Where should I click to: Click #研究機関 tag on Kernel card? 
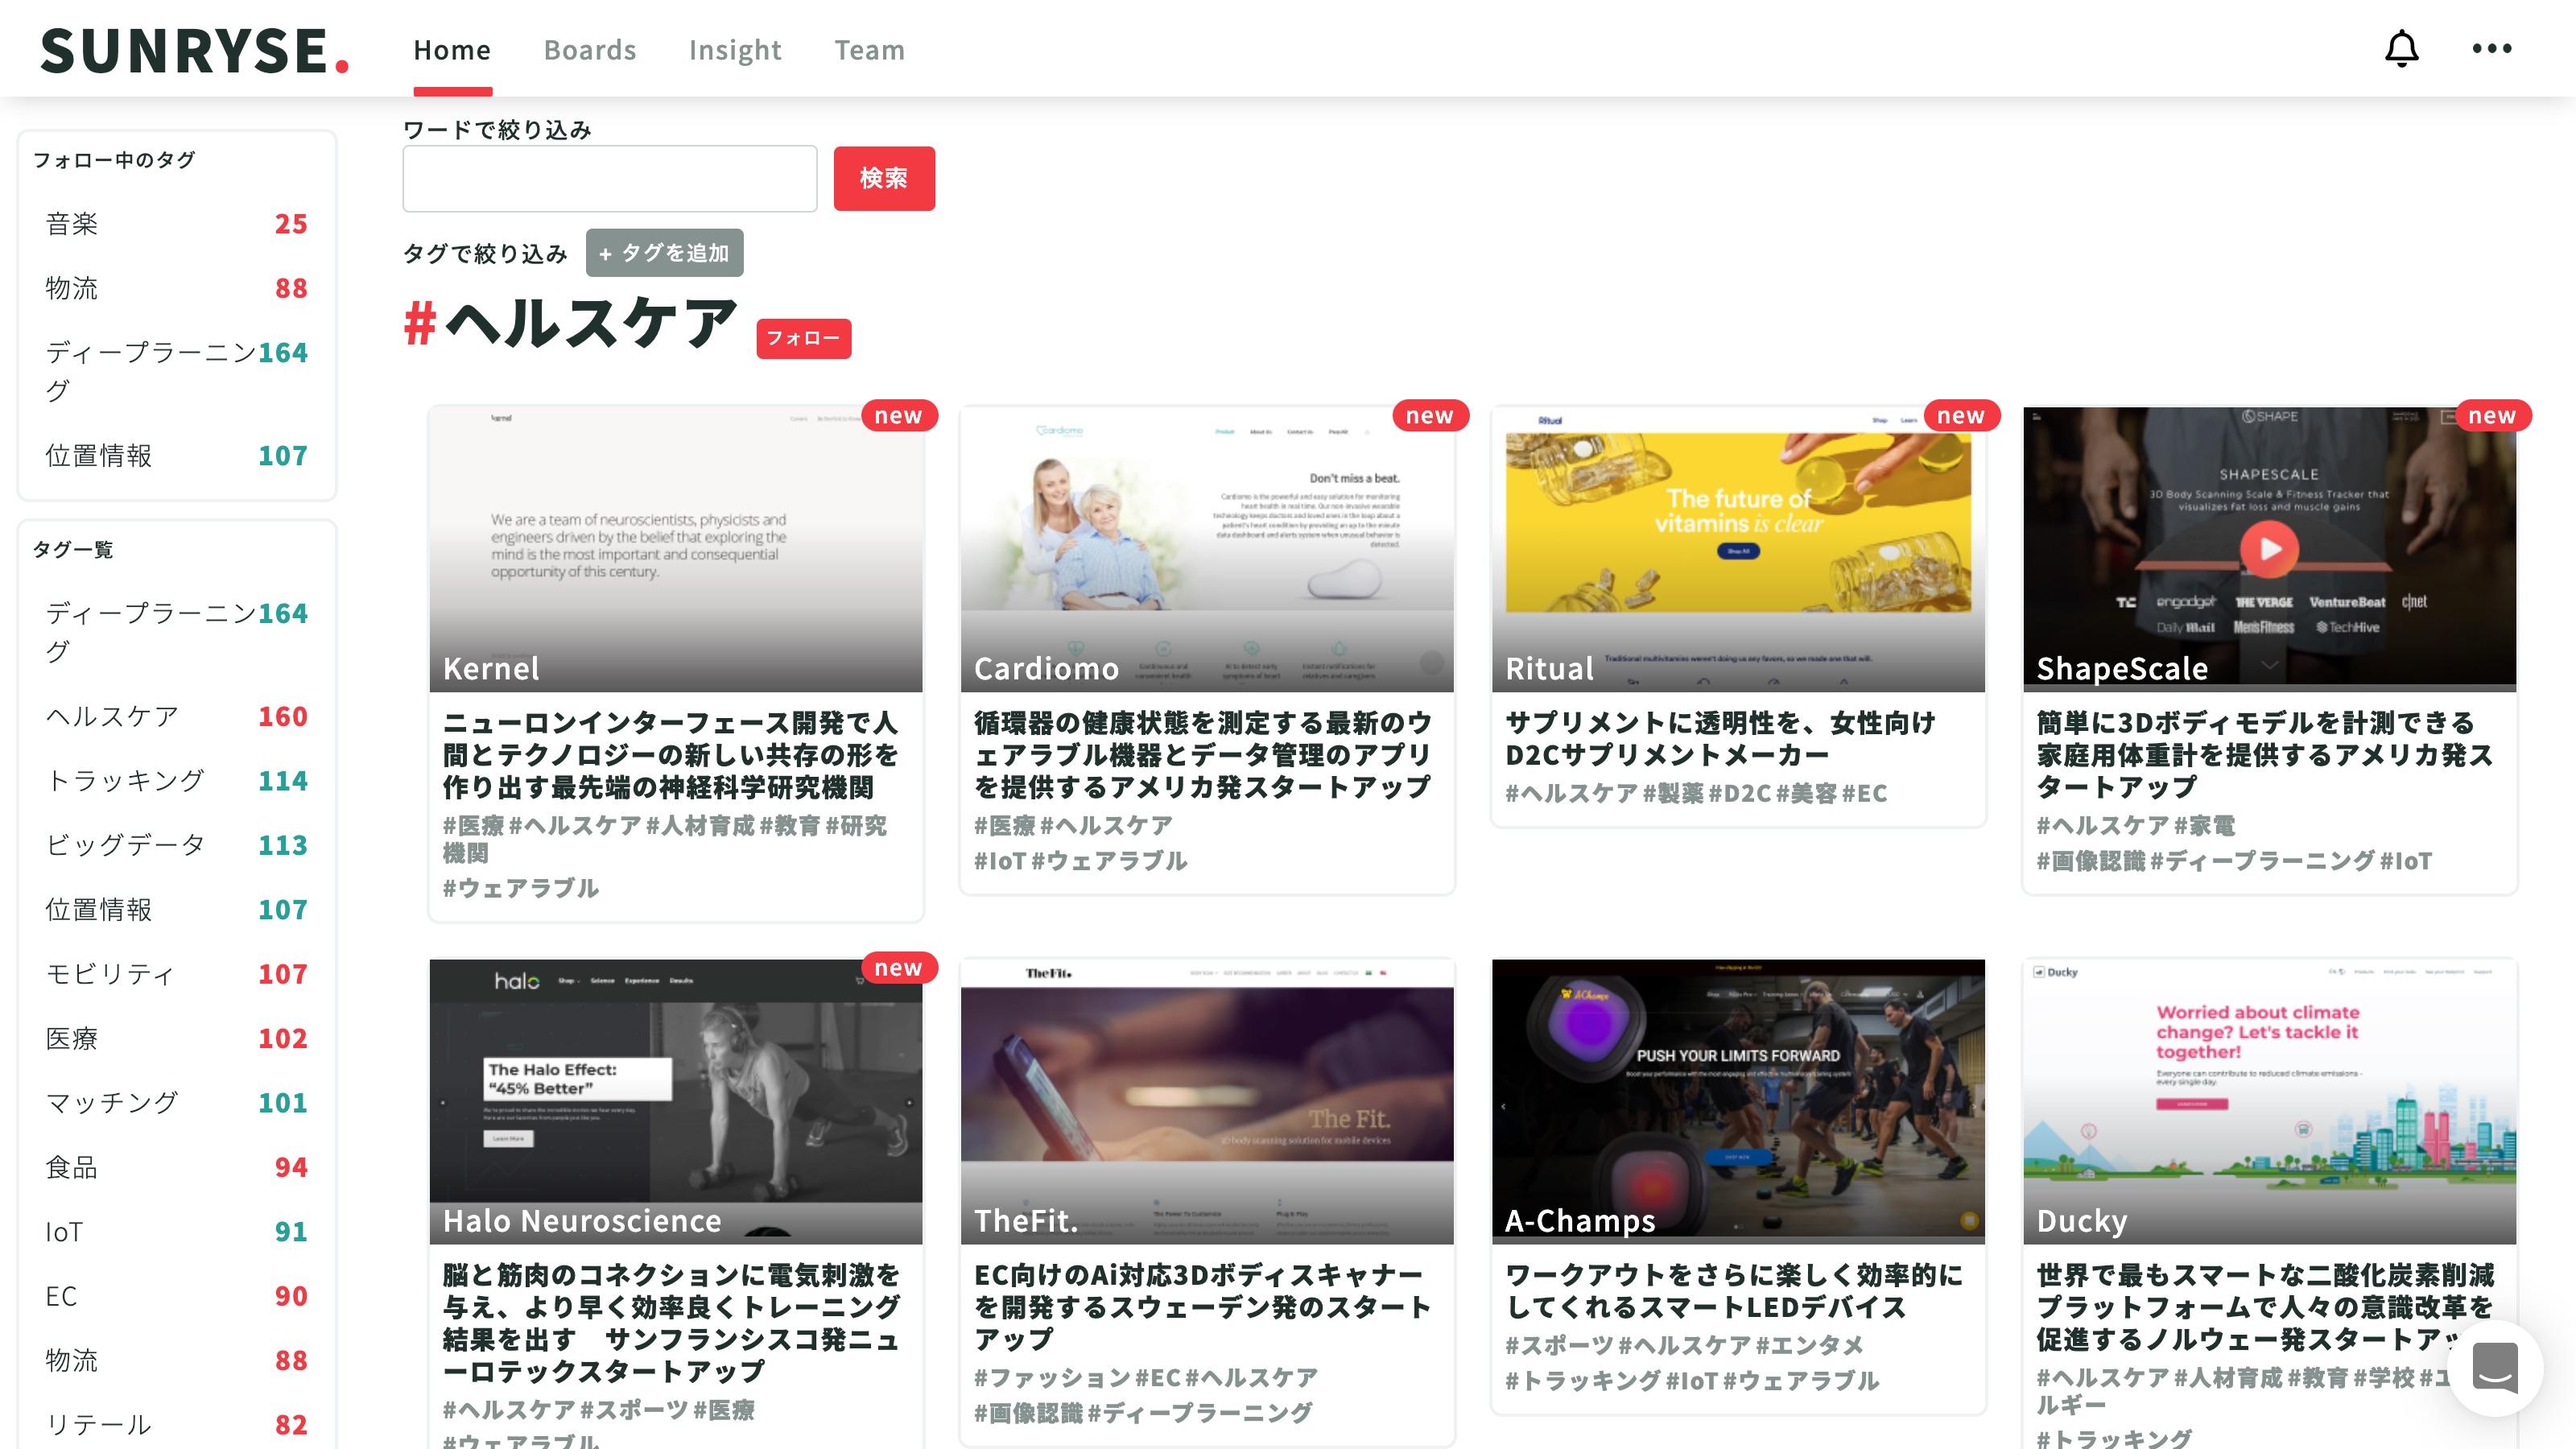(665, 839)
